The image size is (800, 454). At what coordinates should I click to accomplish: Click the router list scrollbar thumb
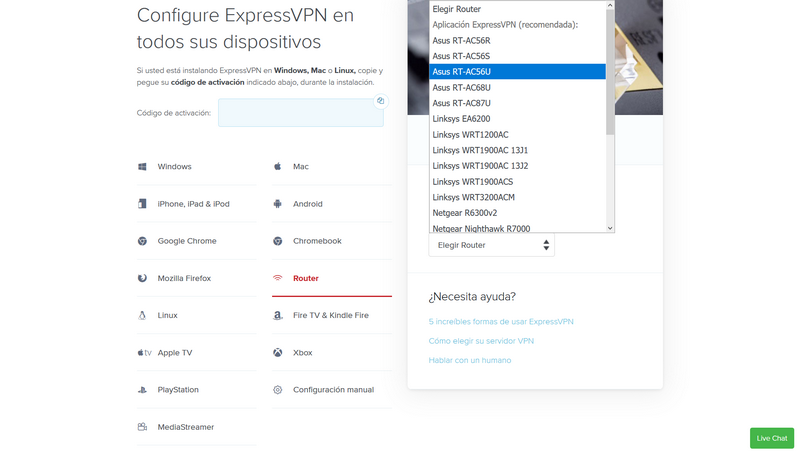(x=610, y=72)
